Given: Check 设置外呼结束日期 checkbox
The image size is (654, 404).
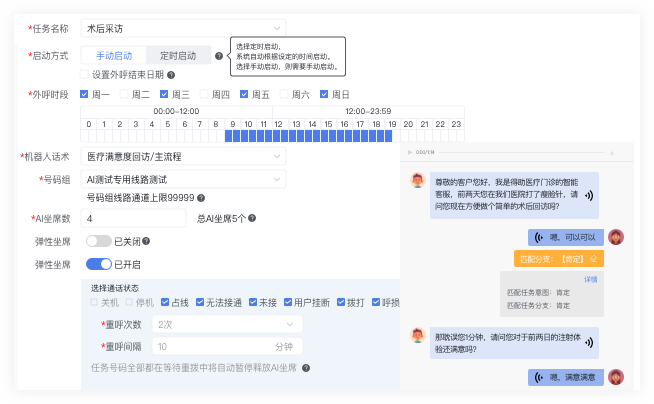Looking at the screenshot, I should (84, 74).
